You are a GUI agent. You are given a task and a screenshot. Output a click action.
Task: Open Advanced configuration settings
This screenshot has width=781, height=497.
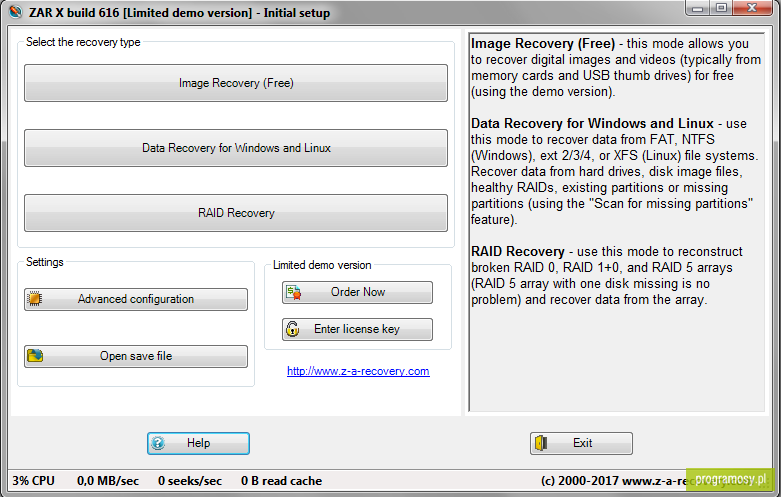(x=135, y=299)
